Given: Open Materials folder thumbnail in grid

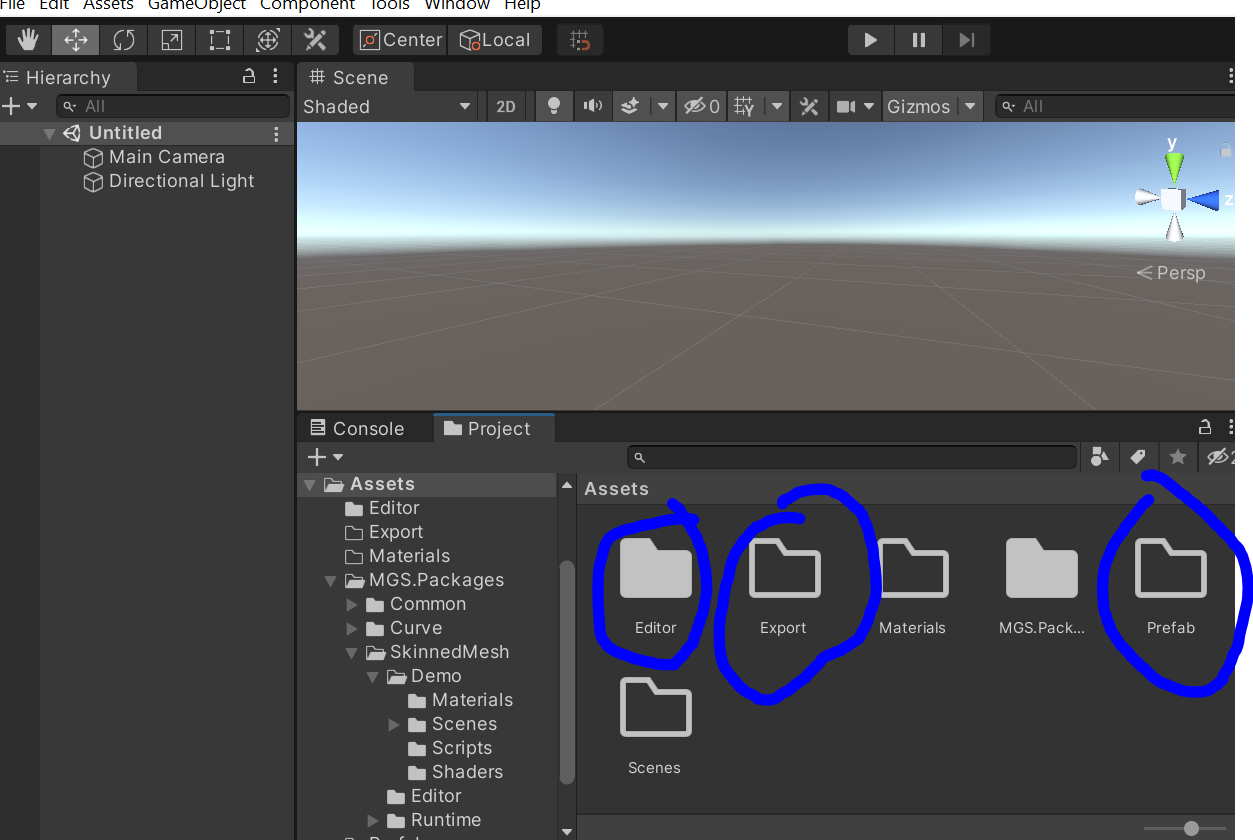Looking at the screenshot, I should 912,587.
